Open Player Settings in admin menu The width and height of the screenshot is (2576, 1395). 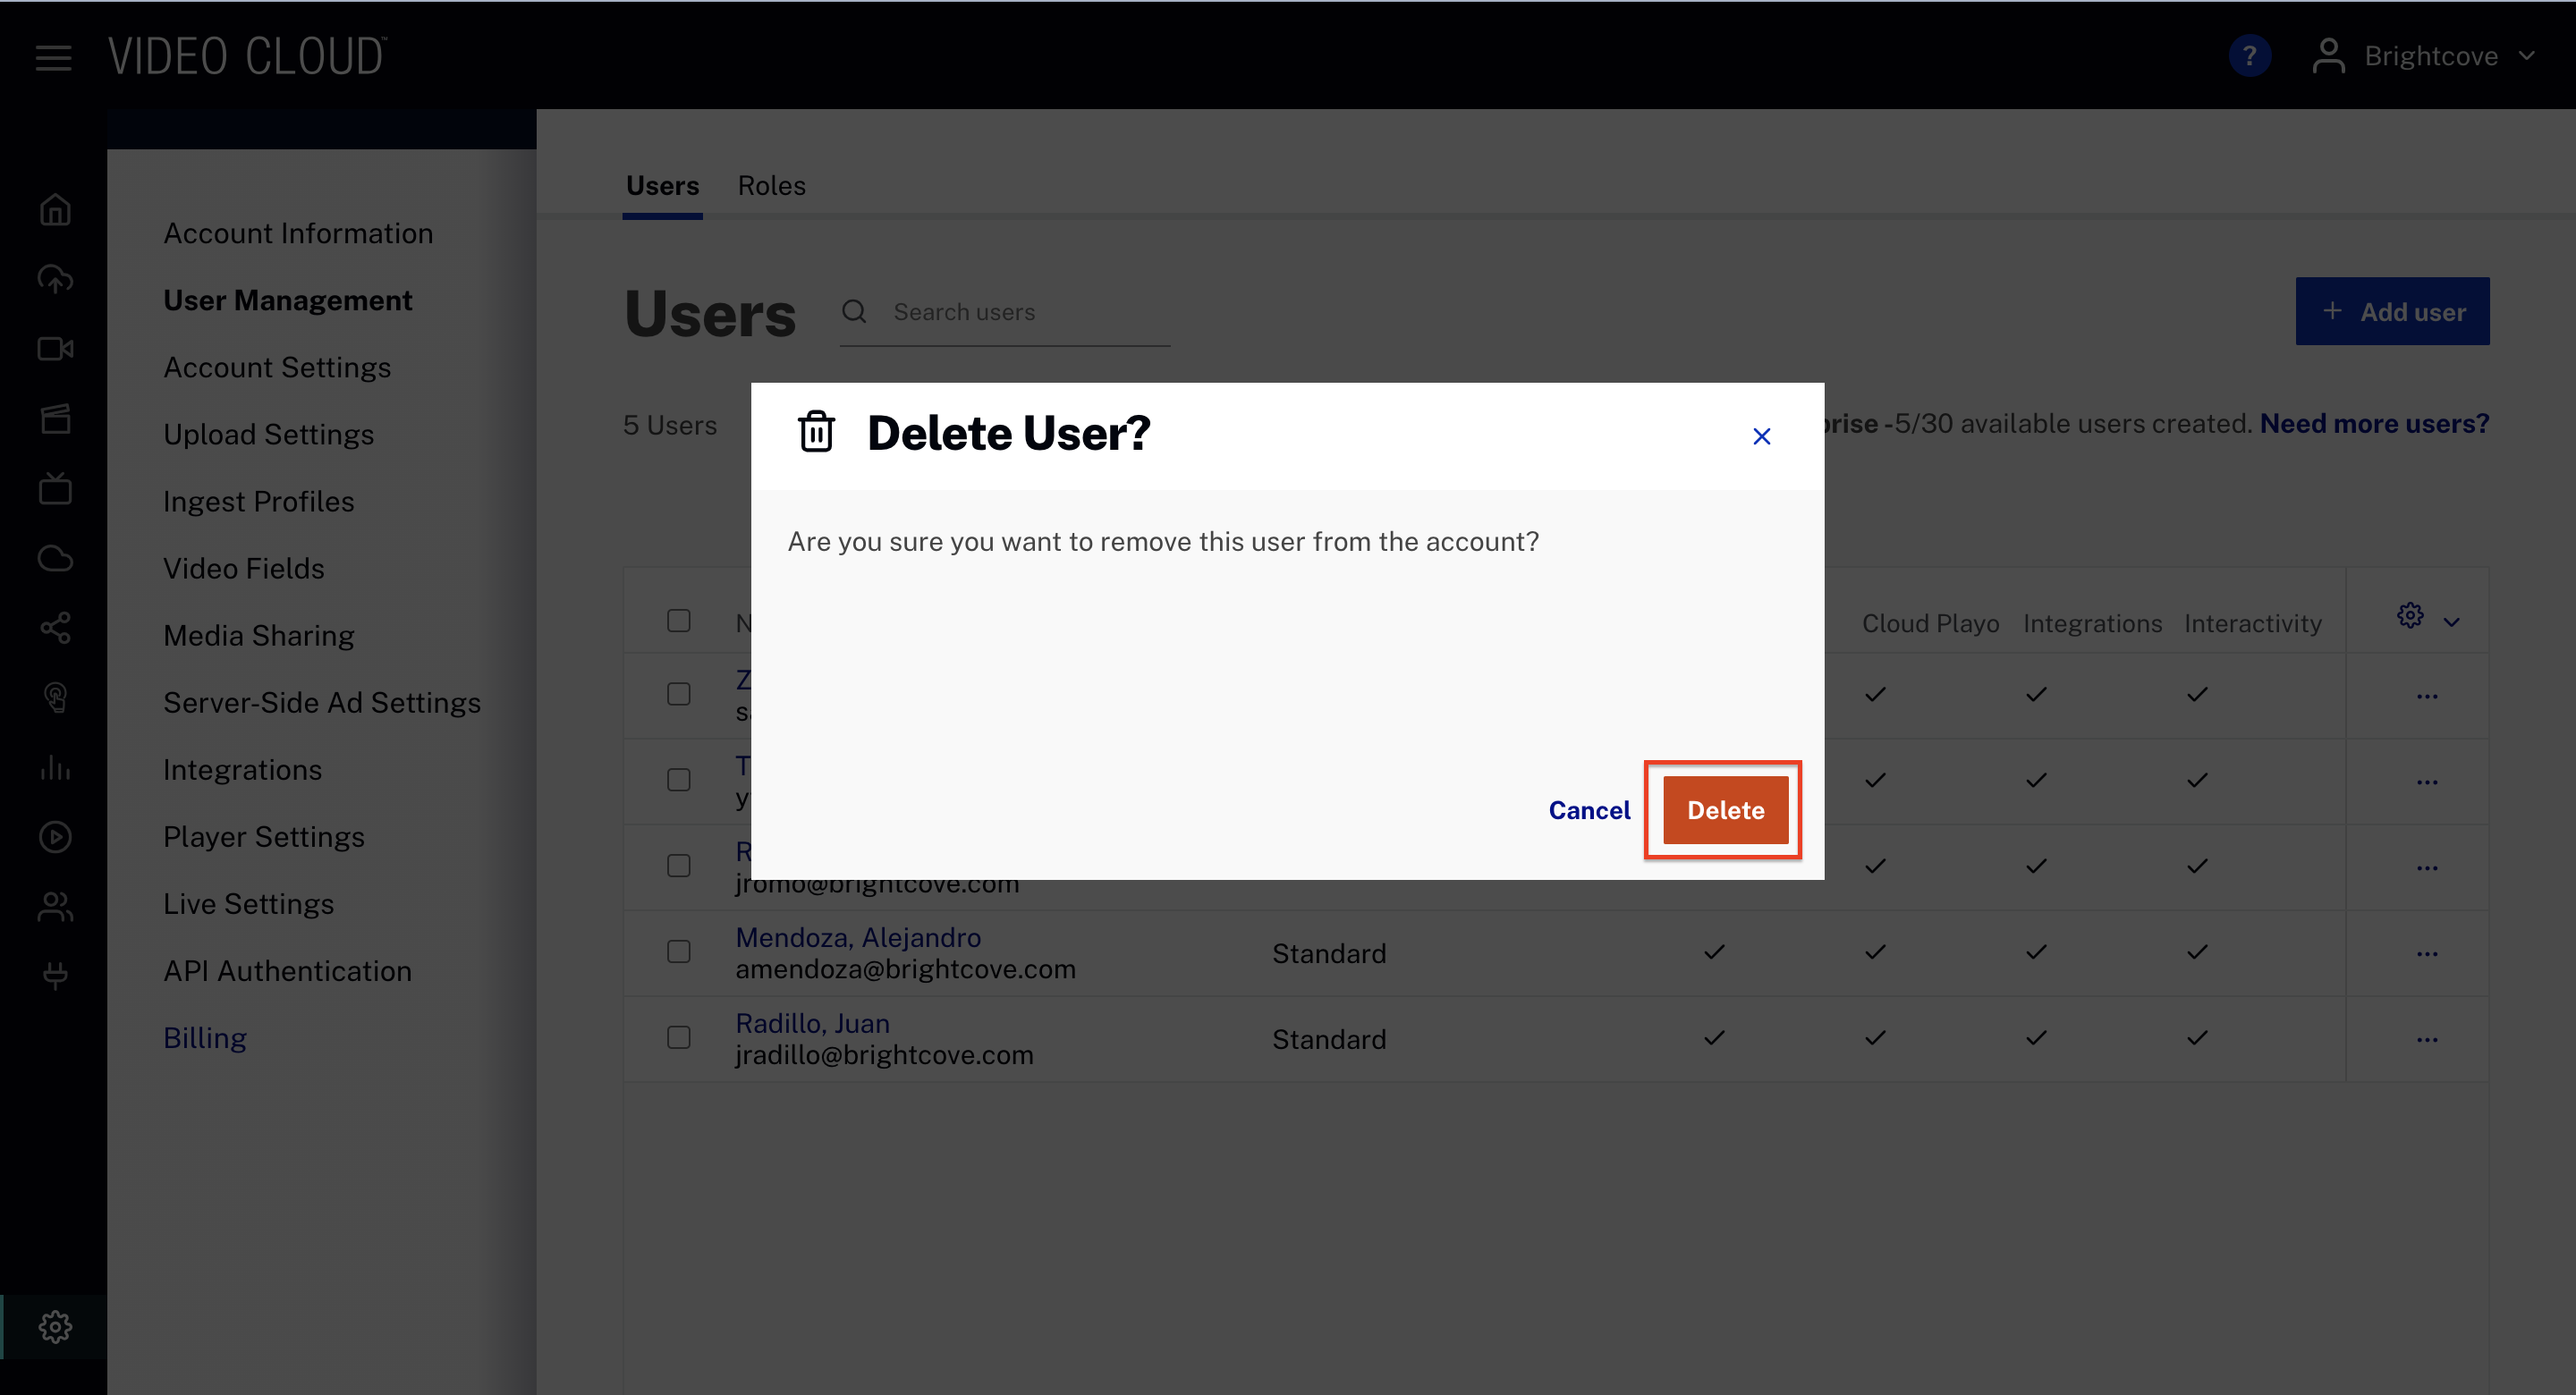click(x=263, y=836)
